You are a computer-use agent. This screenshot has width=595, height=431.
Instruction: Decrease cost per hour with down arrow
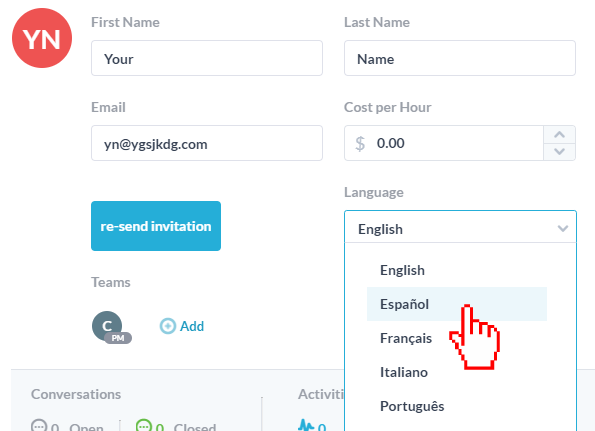[559, 152]
